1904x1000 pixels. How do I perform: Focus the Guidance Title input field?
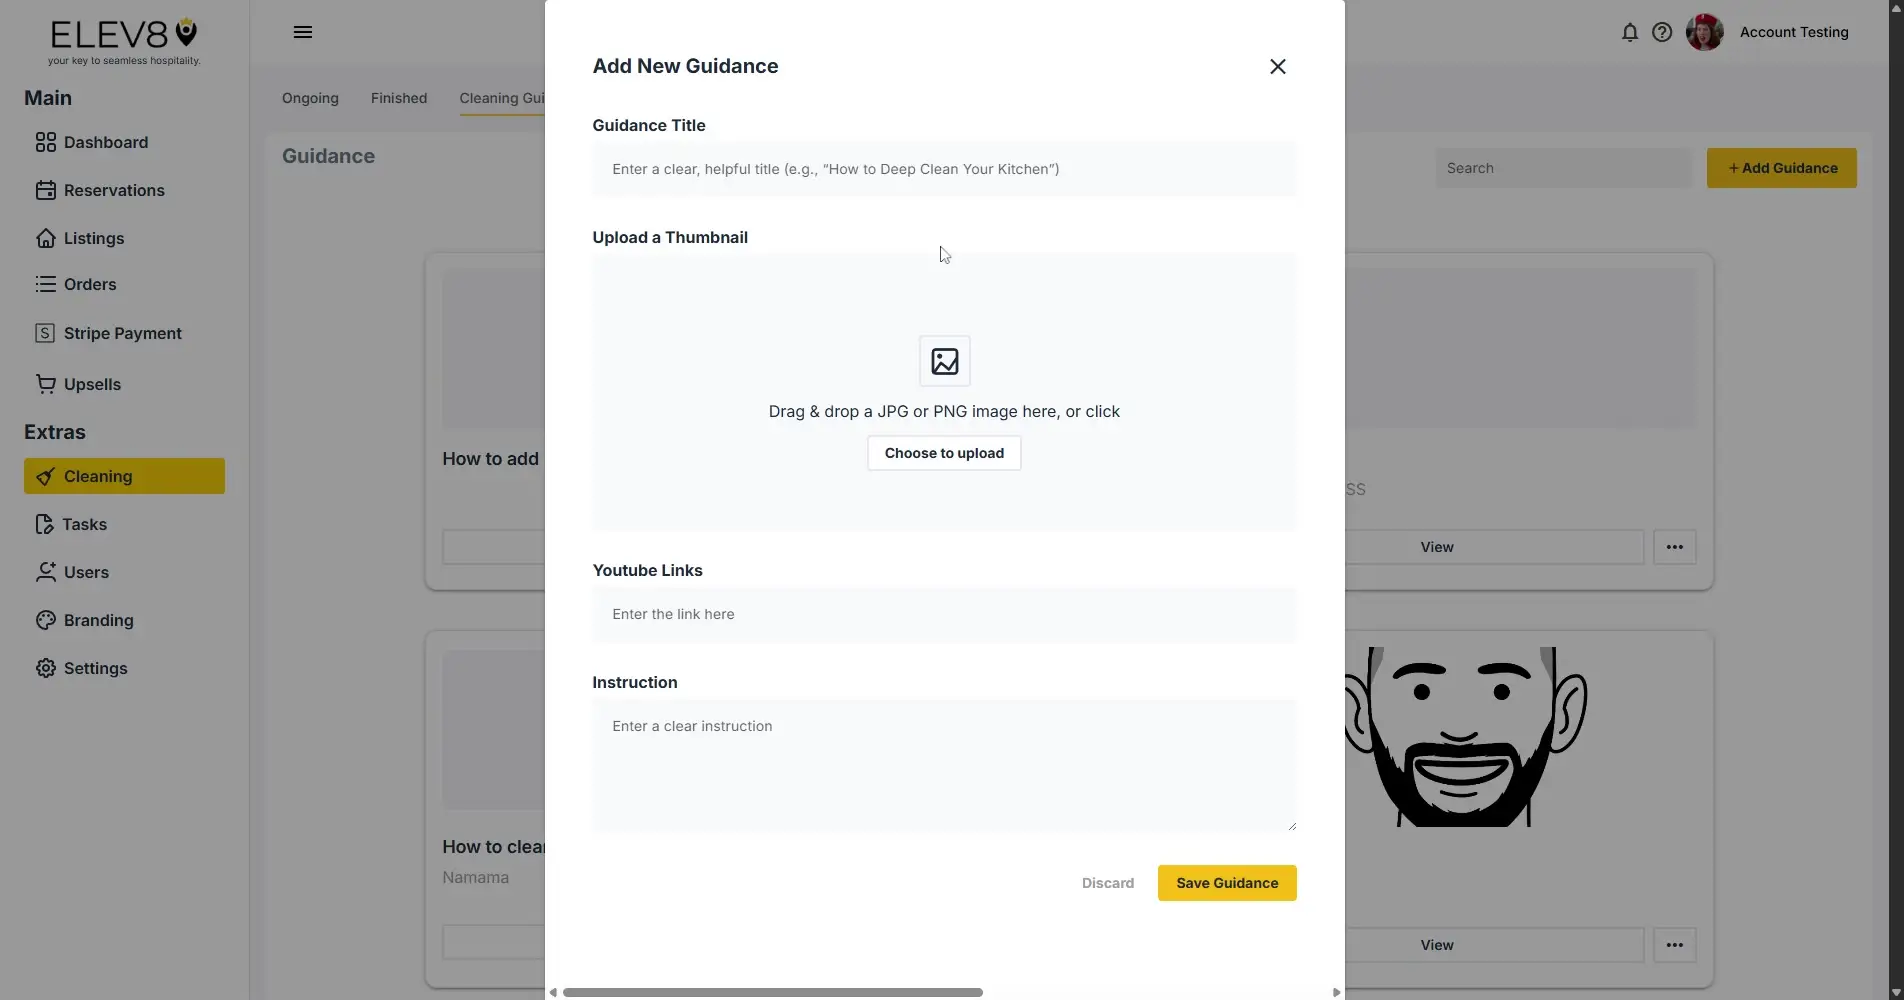(x=943, y=169)
